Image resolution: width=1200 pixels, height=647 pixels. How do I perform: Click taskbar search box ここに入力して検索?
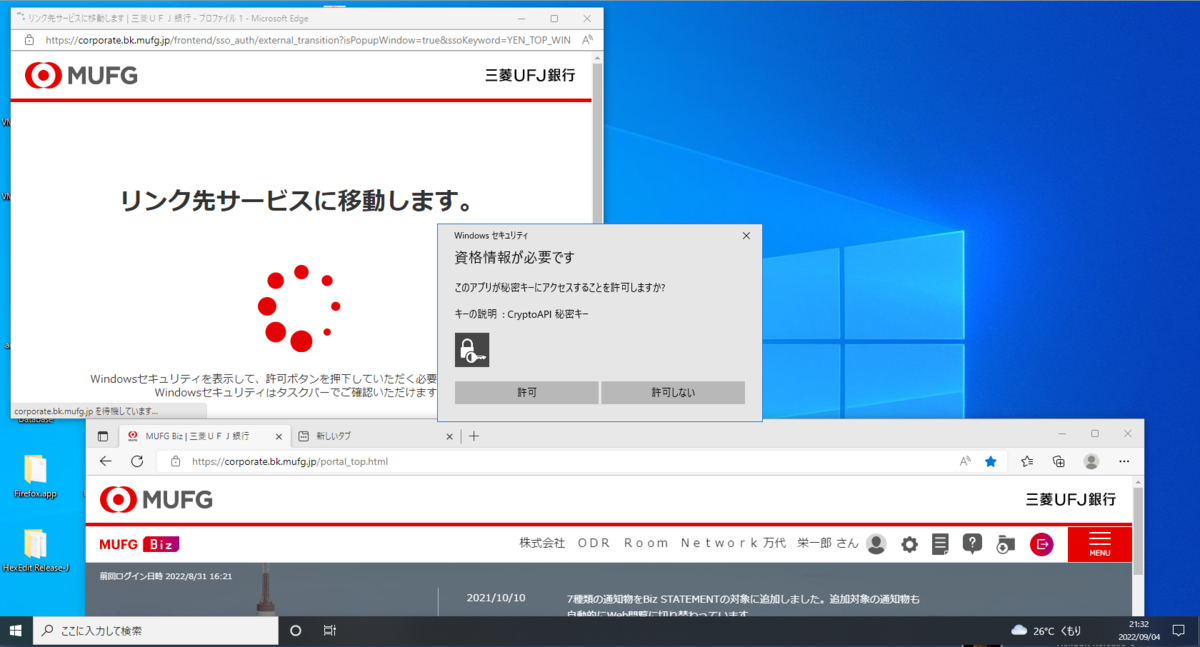pyautogui.click(x=153, y=631)
